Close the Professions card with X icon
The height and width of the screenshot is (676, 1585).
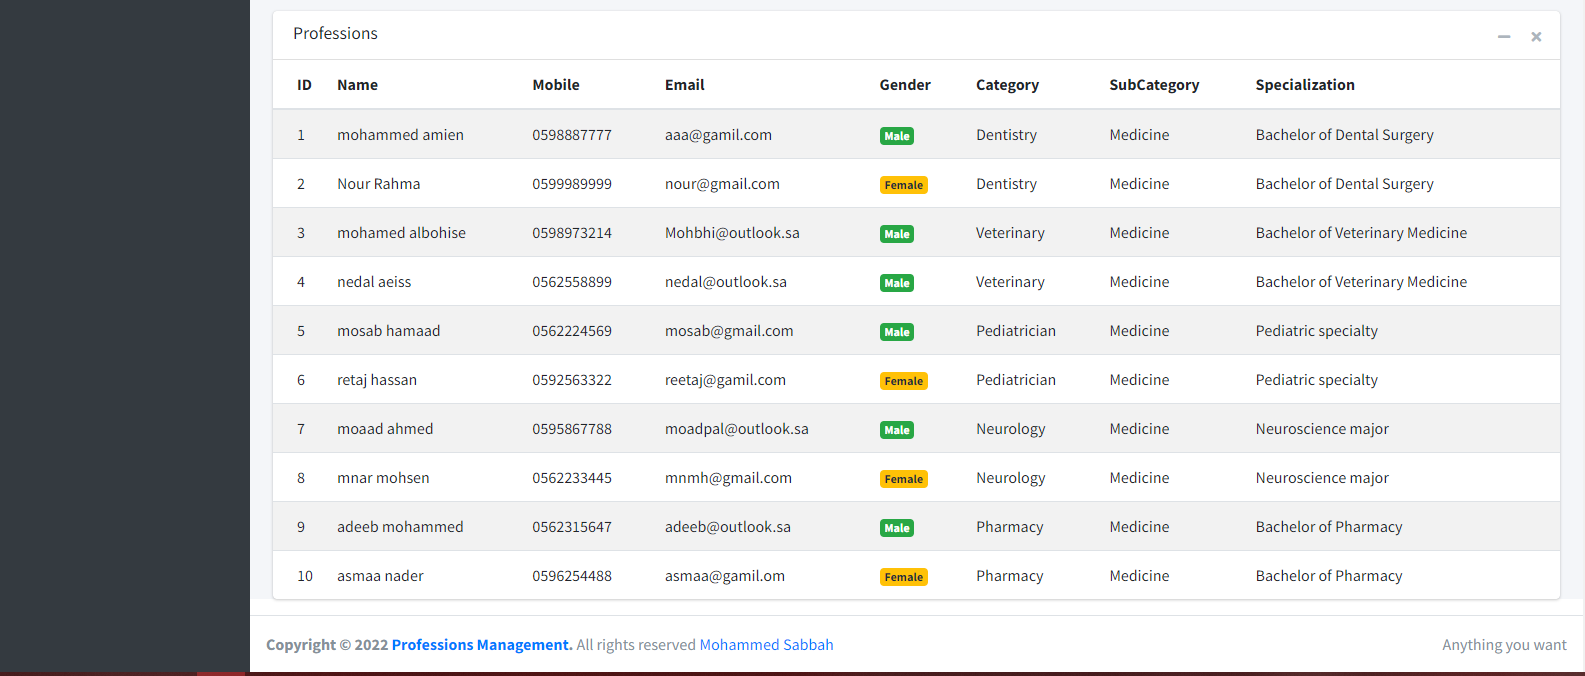pyautogui.click(x=1536, y=37)
